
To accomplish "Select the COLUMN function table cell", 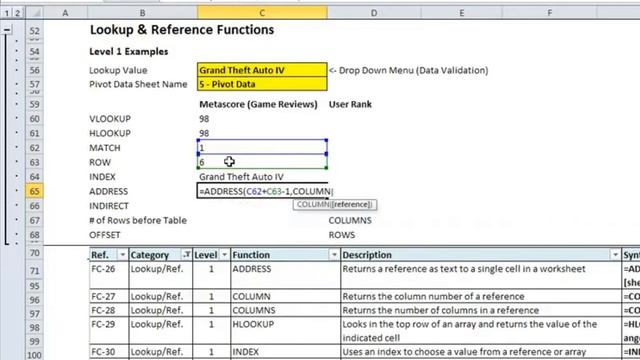I will click(x=285, y=296).
